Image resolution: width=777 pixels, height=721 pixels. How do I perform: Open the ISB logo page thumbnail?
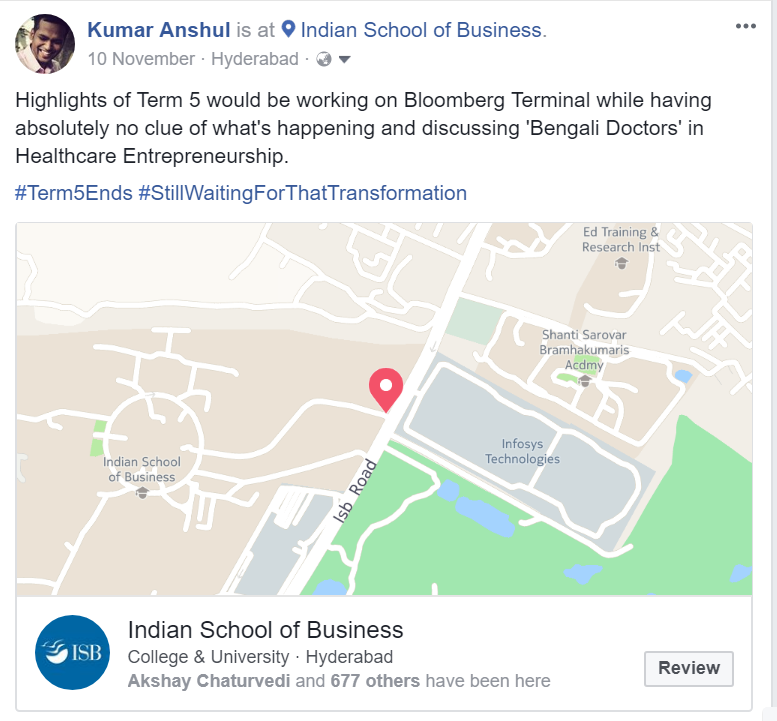pyautogui.click(x=73, y=652)
